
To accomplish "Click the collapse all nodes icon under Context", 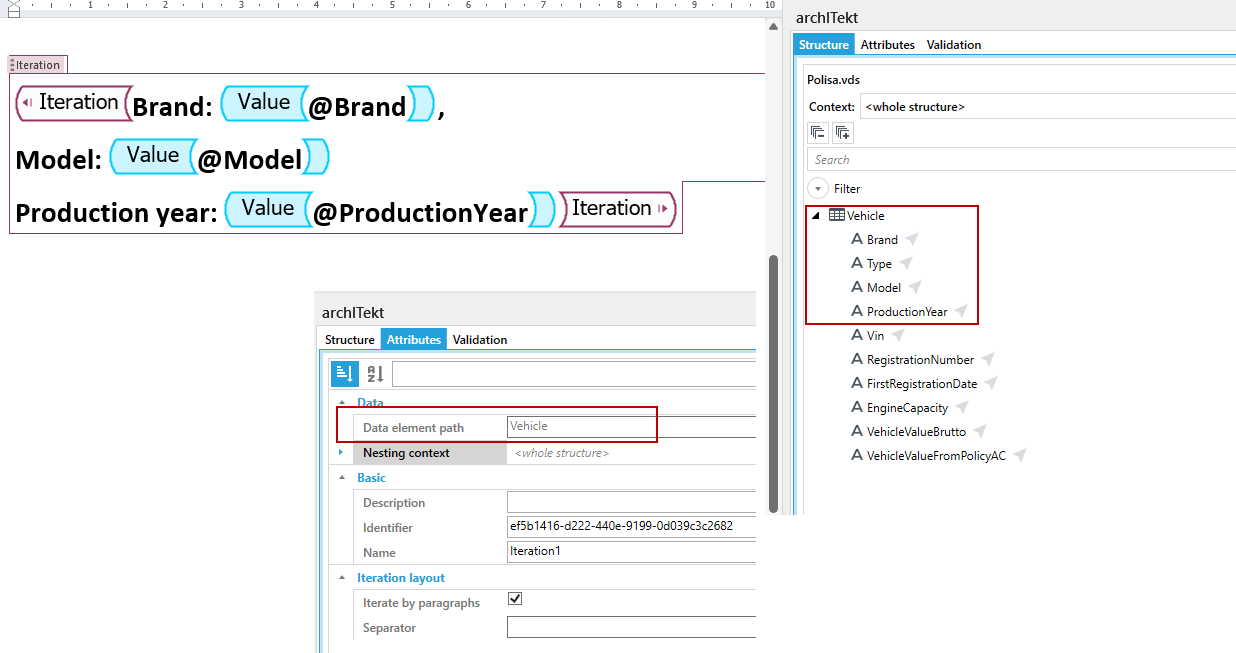I will coord(818,132).
